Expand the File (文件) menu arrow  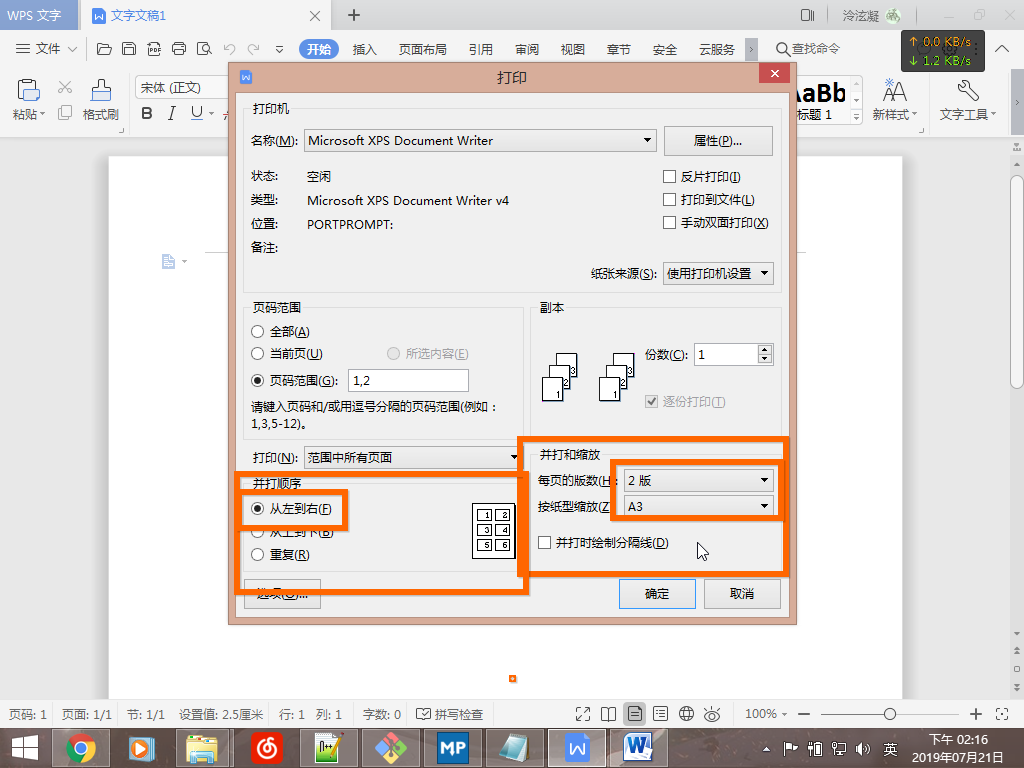[72, 49]
